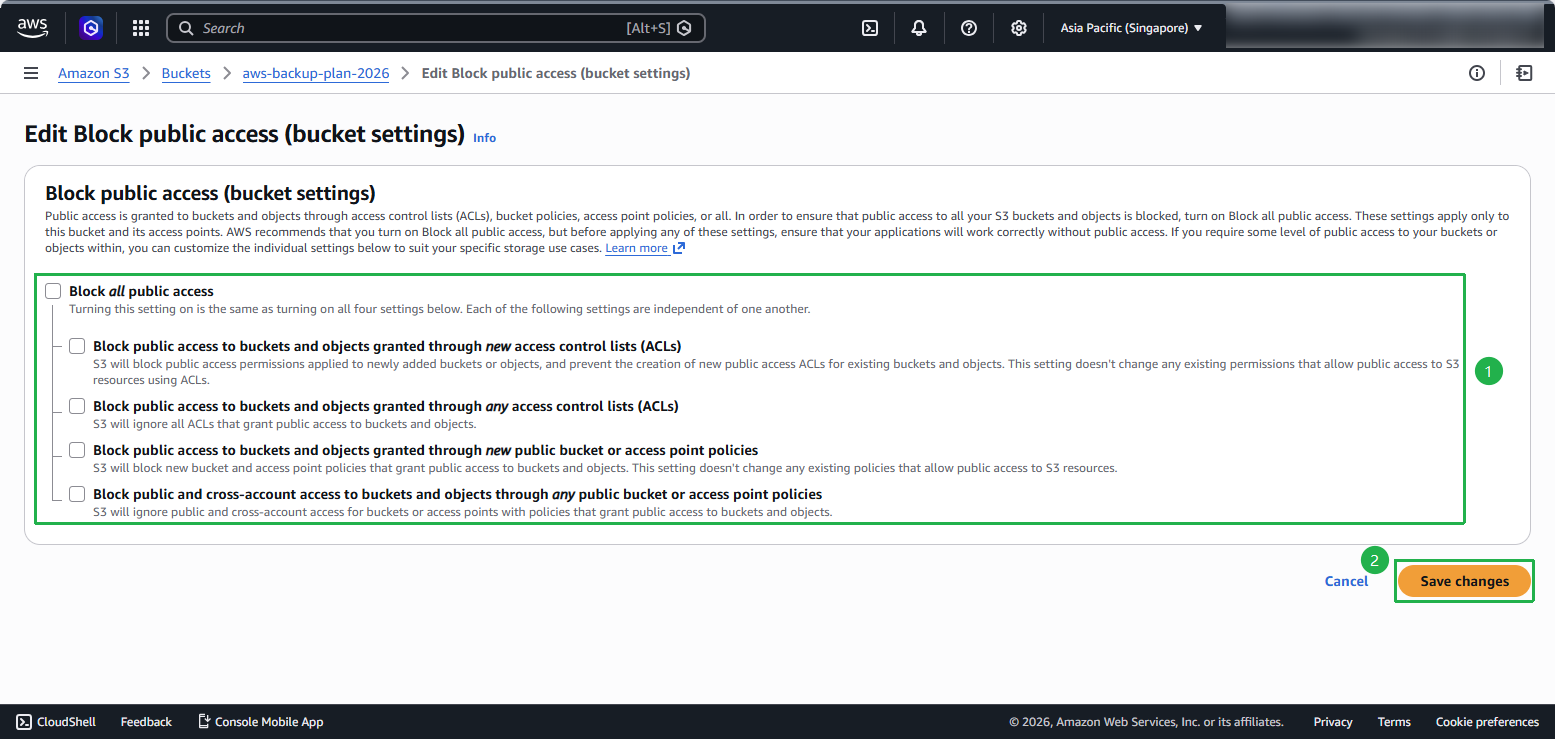1555x739 pixels.
Task: Open Feedback in the footer
Action: point(146,721)
